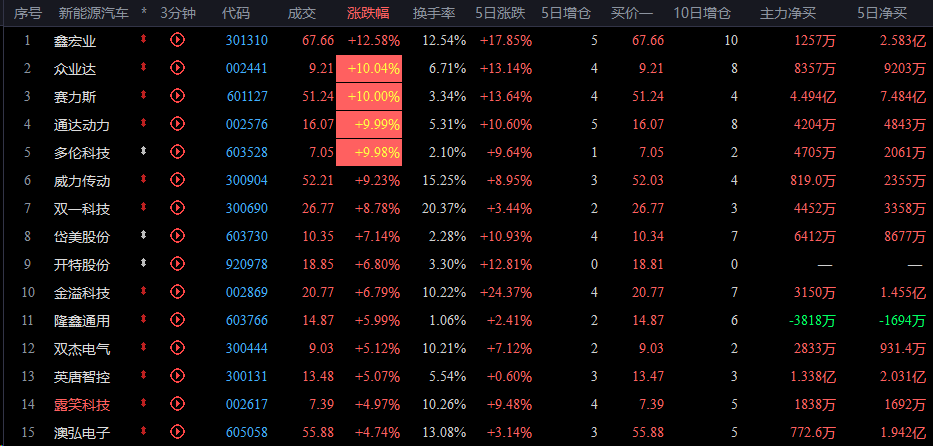
Task: Click the asterisk column header
Action: click(x=144, y=13)
